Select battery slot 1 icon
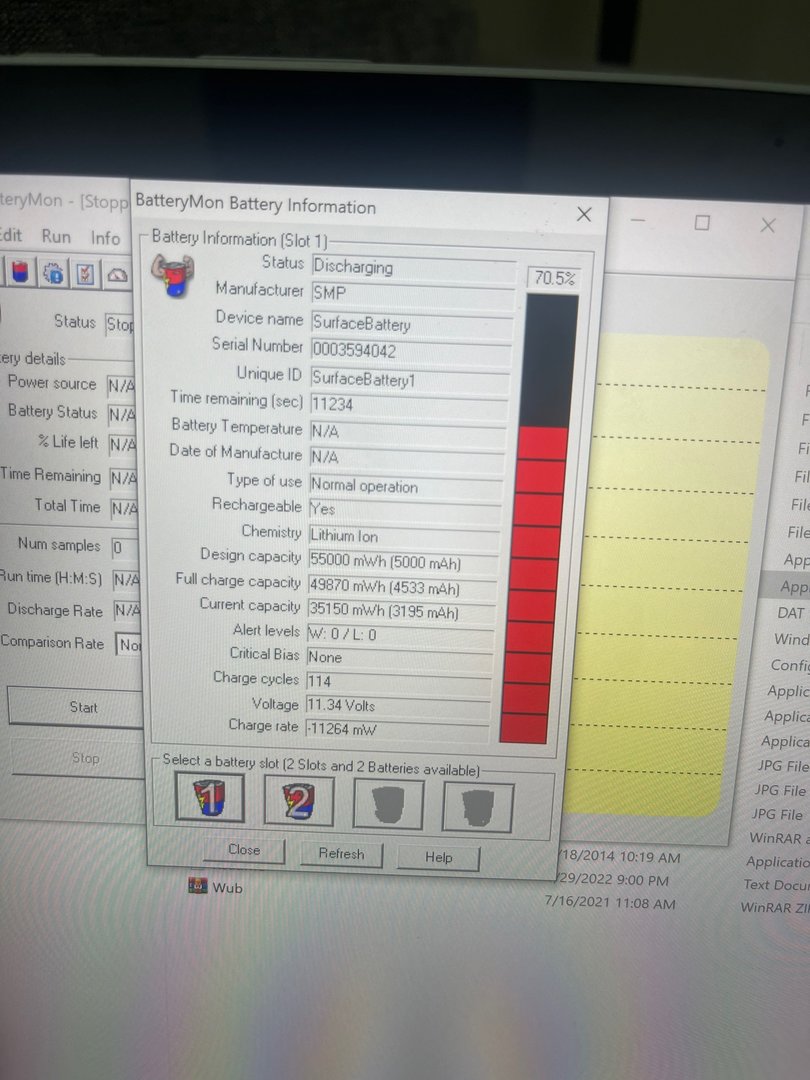The height and width of the screenshot is (1080, 810). [x=209, y=800]
